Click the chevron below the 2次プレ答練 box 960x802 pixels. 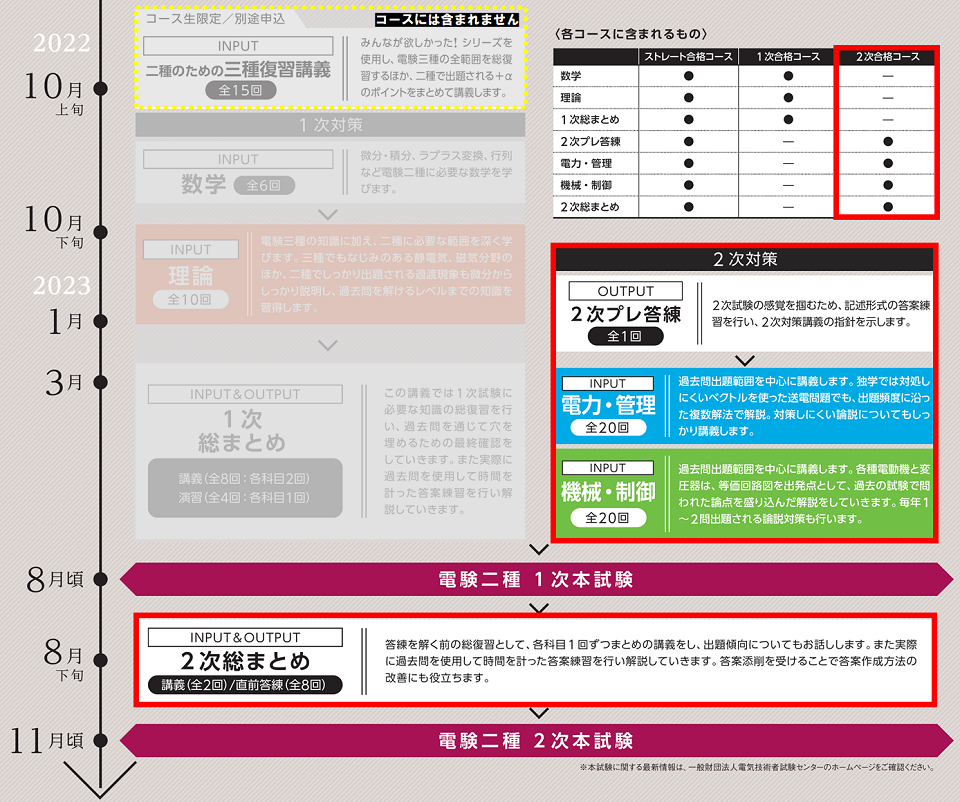click(743, 360)
